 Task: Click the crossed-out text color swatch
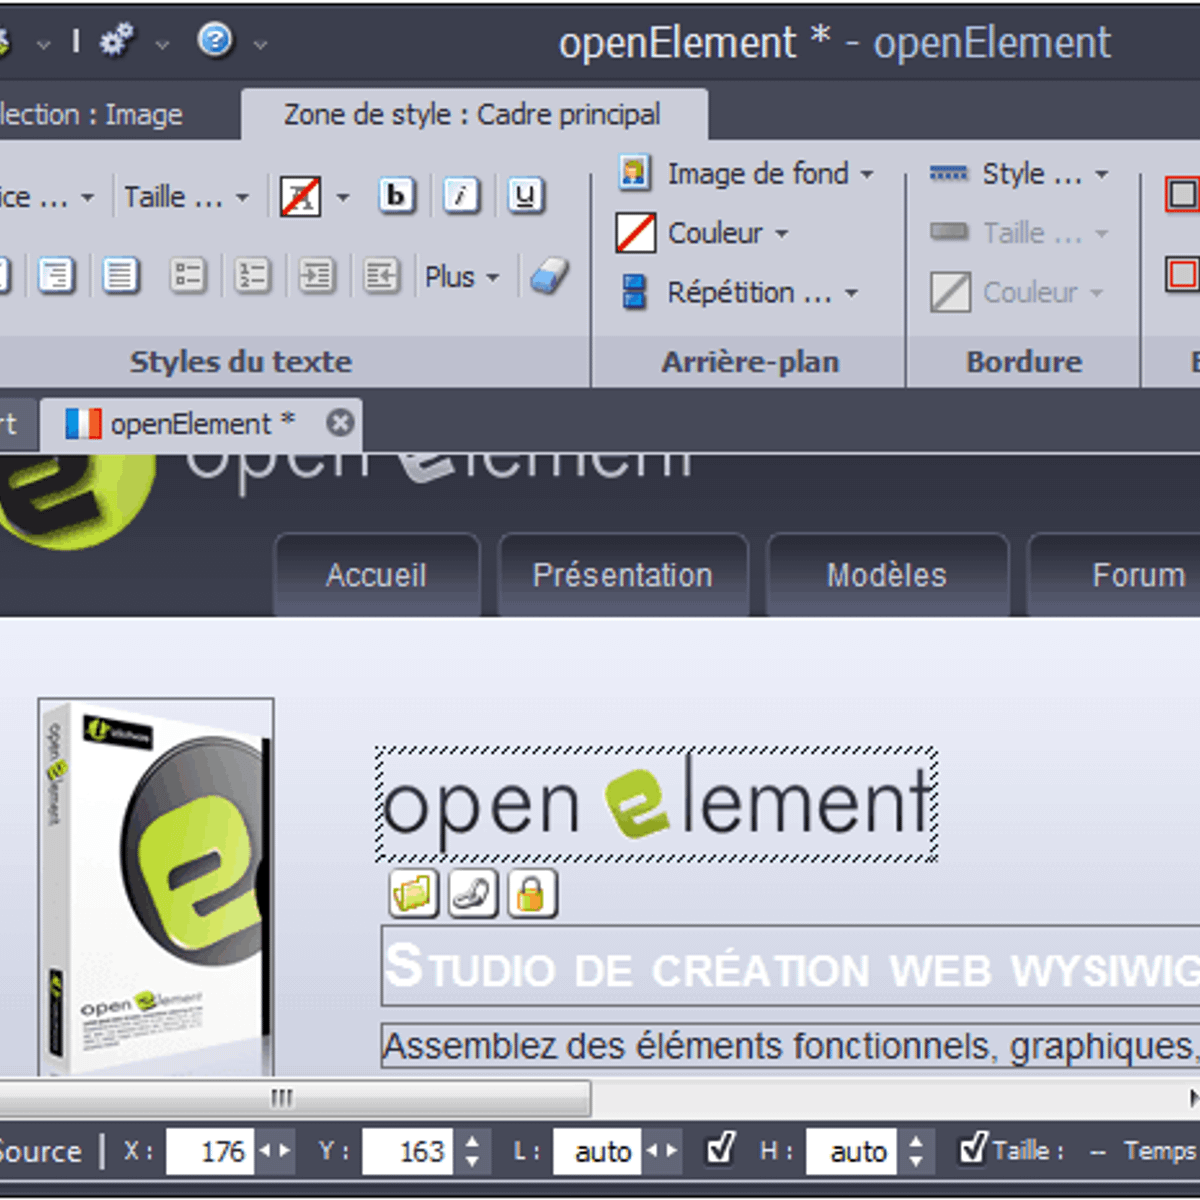(x=300, y=197)
